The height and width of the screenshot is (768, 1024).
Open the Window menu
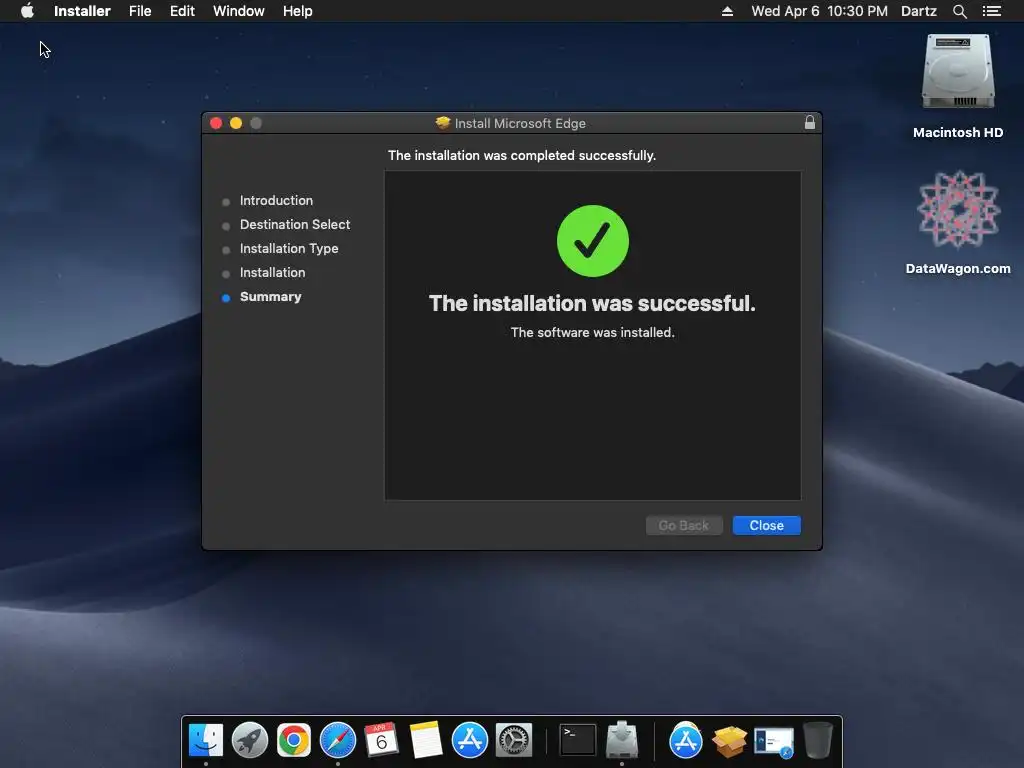238,11
